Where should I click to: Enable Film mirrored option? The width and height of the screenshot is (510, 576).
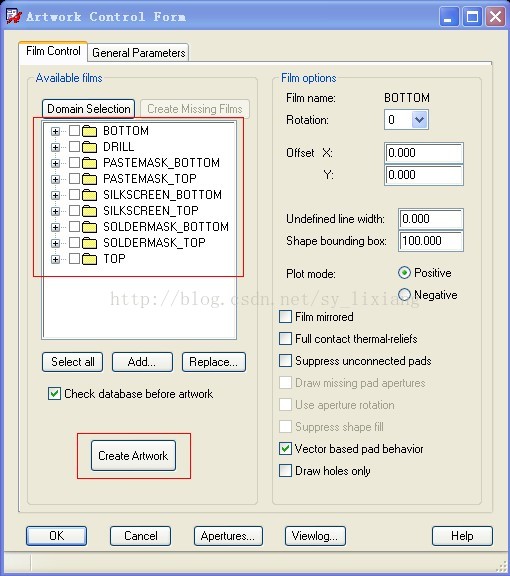tap(285, 317)
